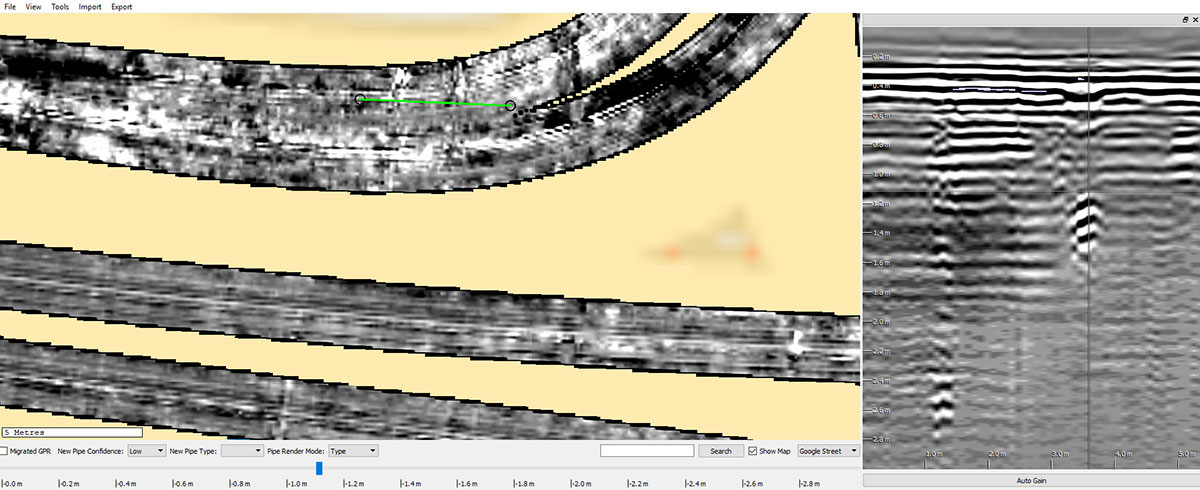Screen dimensions: 1200x490
Task: Open the New Pipe Type dropdown
Action: tap(242, 451)
